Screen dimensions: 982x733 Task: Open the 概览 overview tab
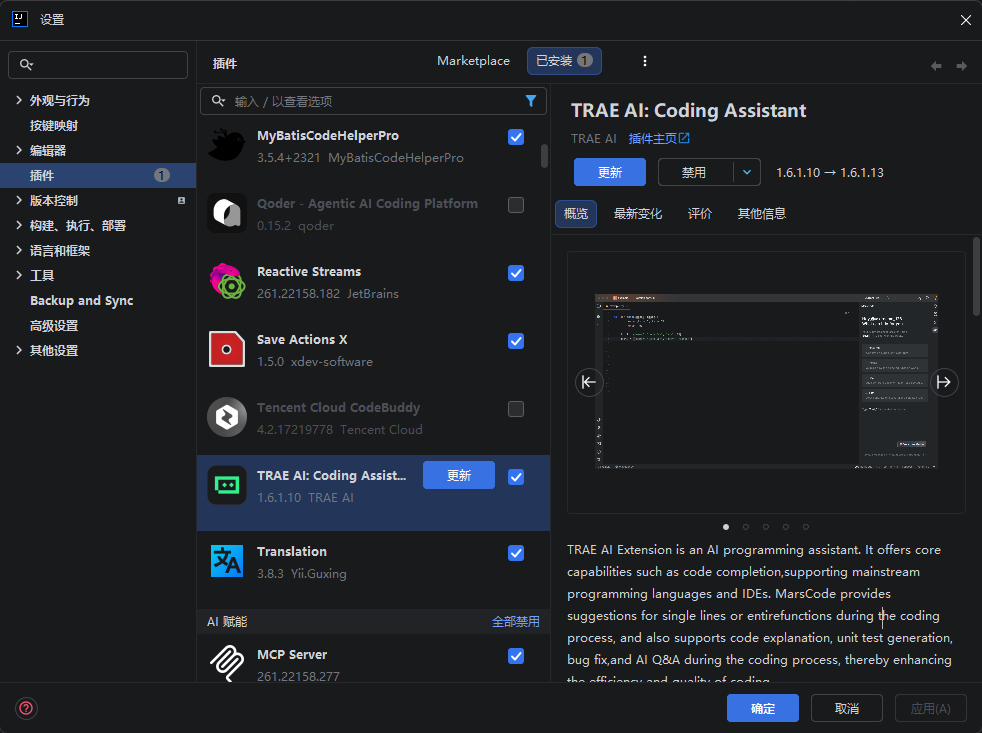(576, 214)
